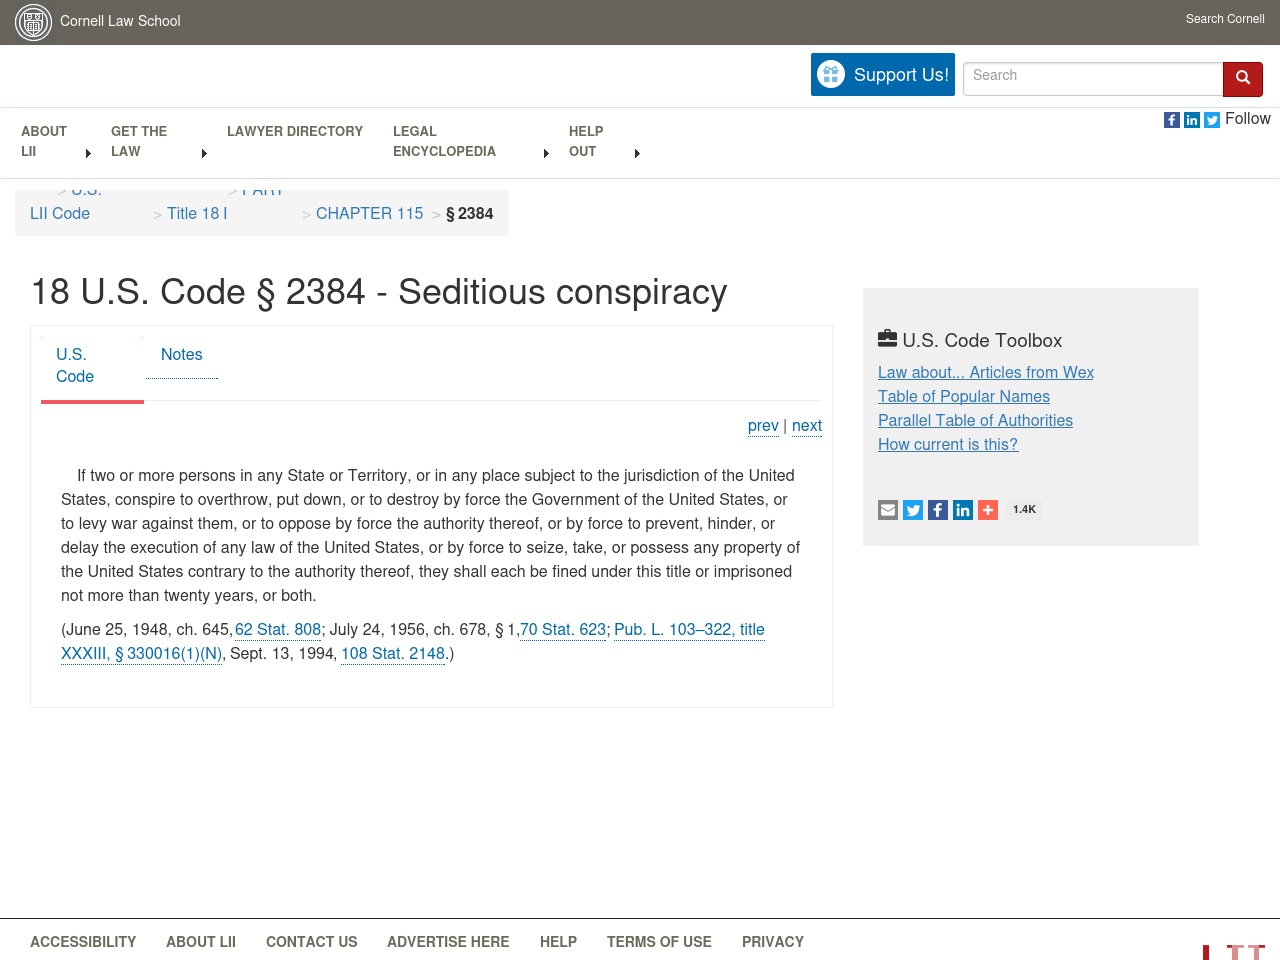1280x960 pixels.
Task: Click Search Cornell link
Action: coord(1225,19)
